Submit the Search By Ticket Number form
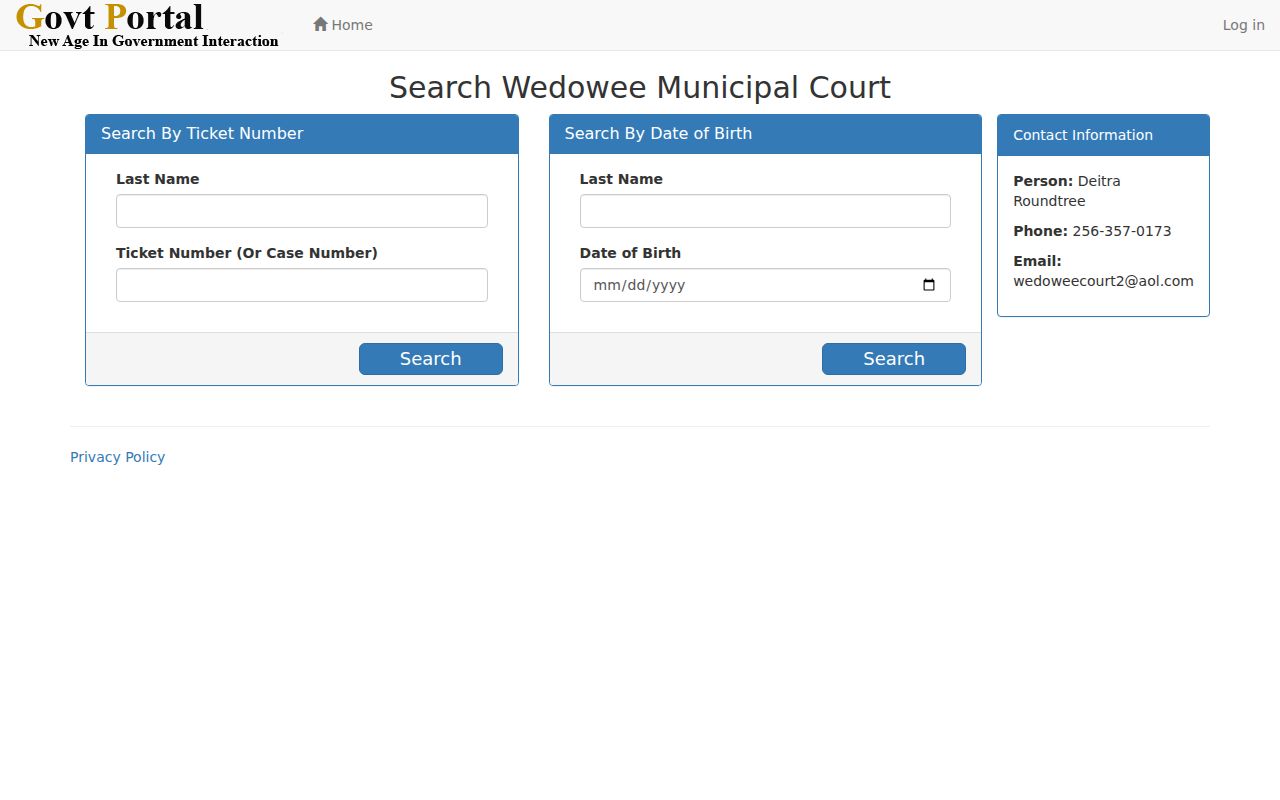Image resolution: width=1280 pixels, height=800 pixels. pos(431,359)
